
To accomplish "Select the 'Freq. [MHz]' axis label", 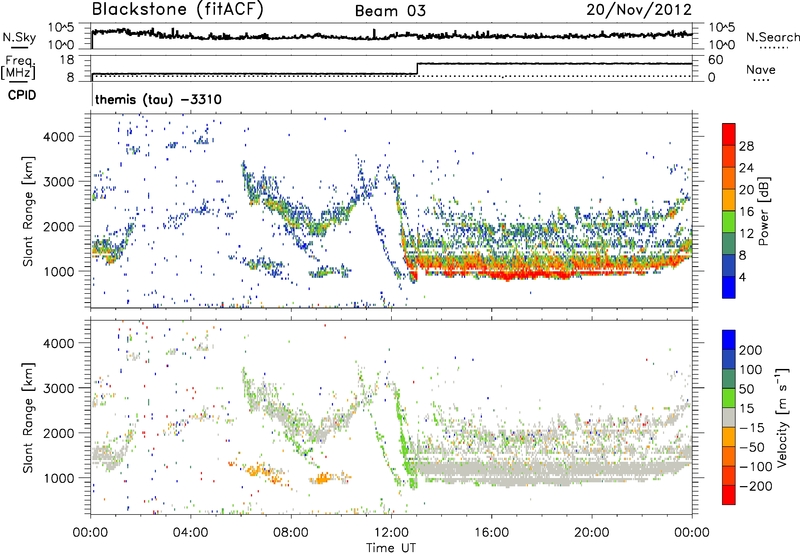I will (19, 67).
